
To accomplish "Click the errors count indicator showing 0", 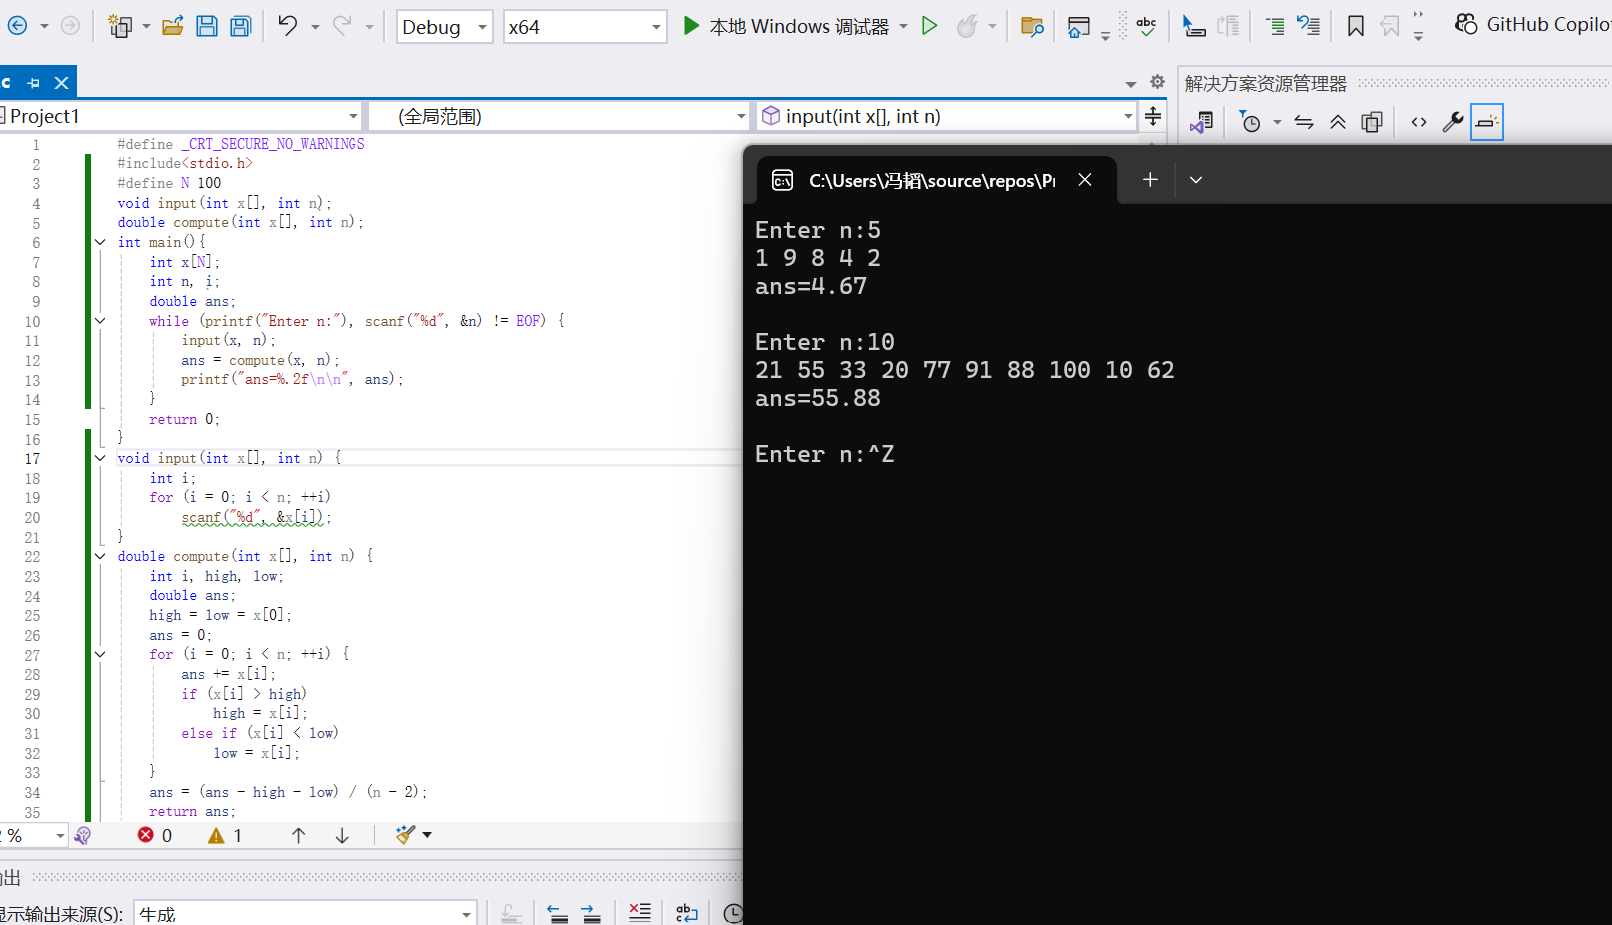I will tap(155, 835).
